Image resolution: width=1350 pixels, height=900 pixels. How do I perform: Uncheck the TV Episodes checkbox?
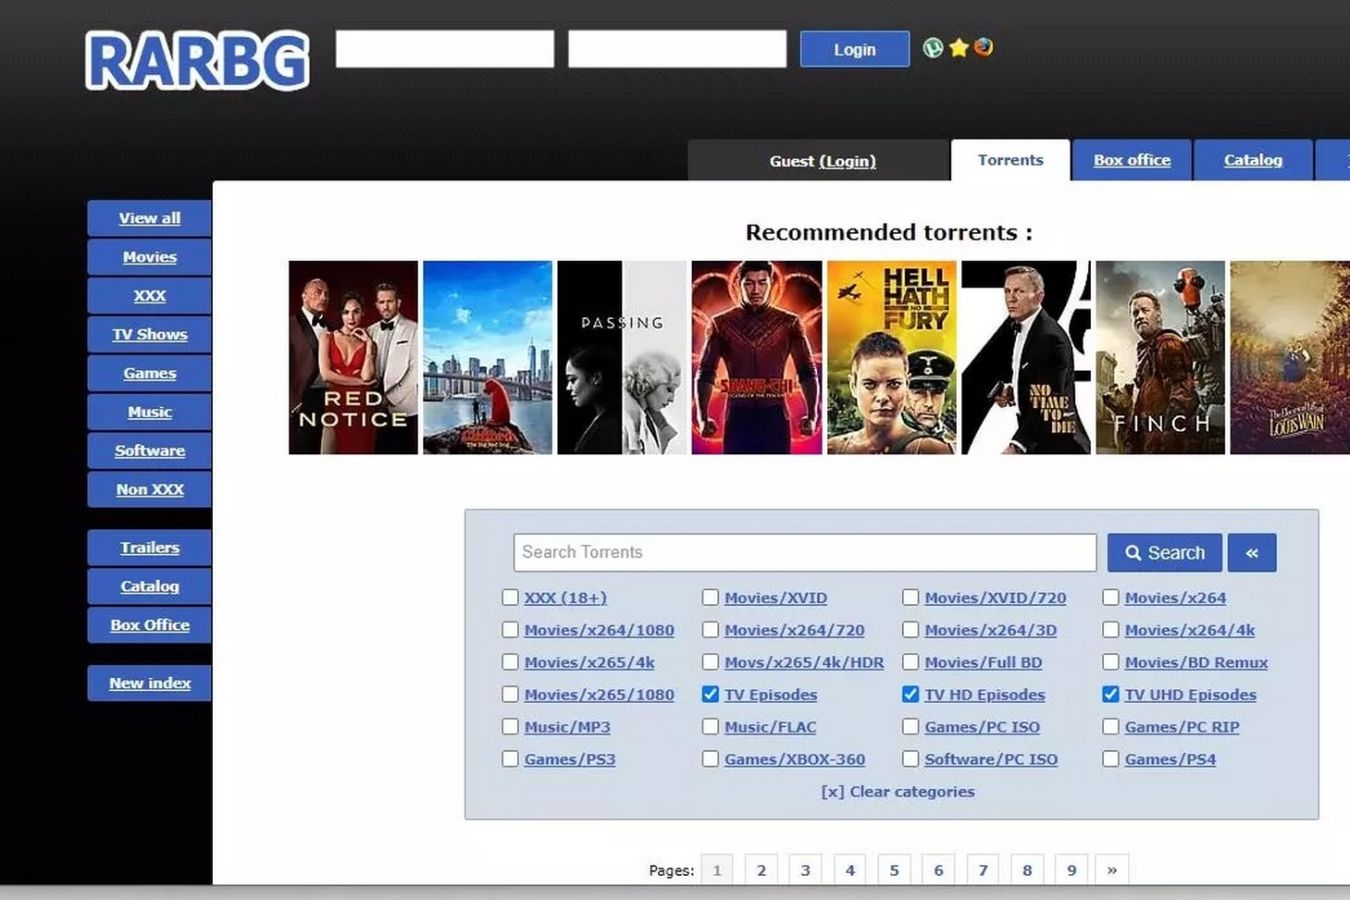(x=710, y=694)
